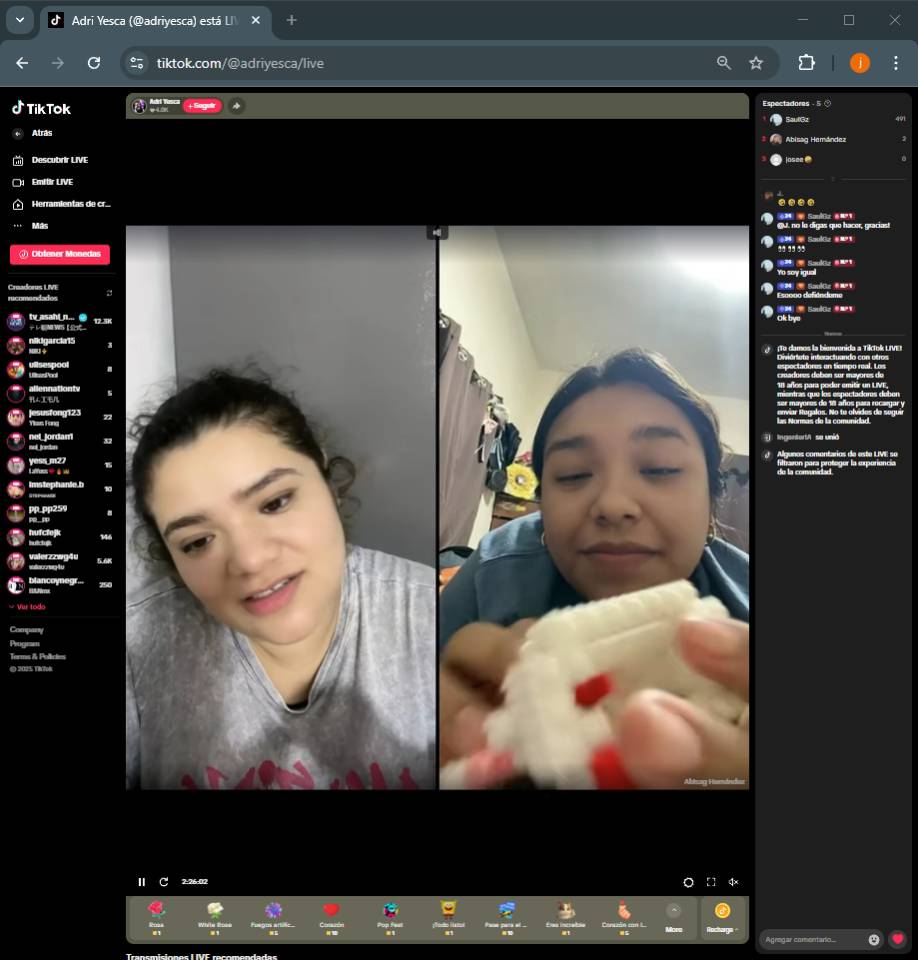Send the red Corazón gift
Screen dimensions: 918x960
[331, 915]
